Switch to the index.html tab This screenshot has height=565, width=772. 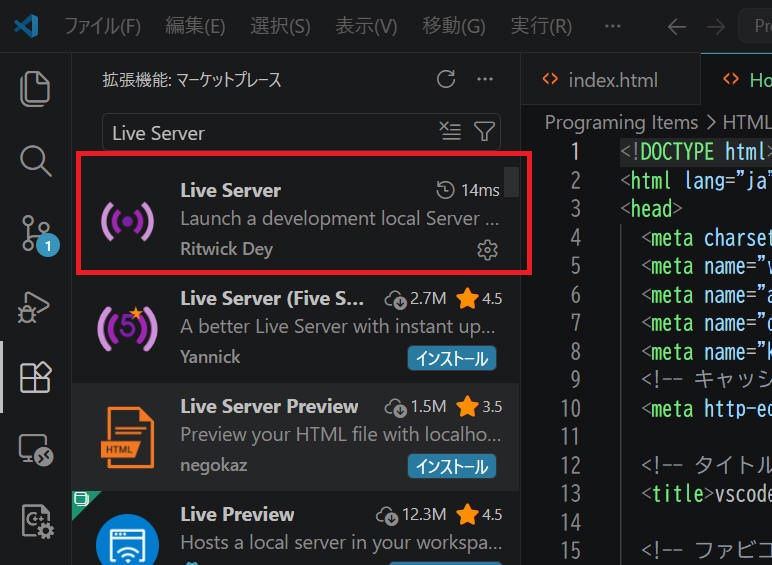click(611, 80)
